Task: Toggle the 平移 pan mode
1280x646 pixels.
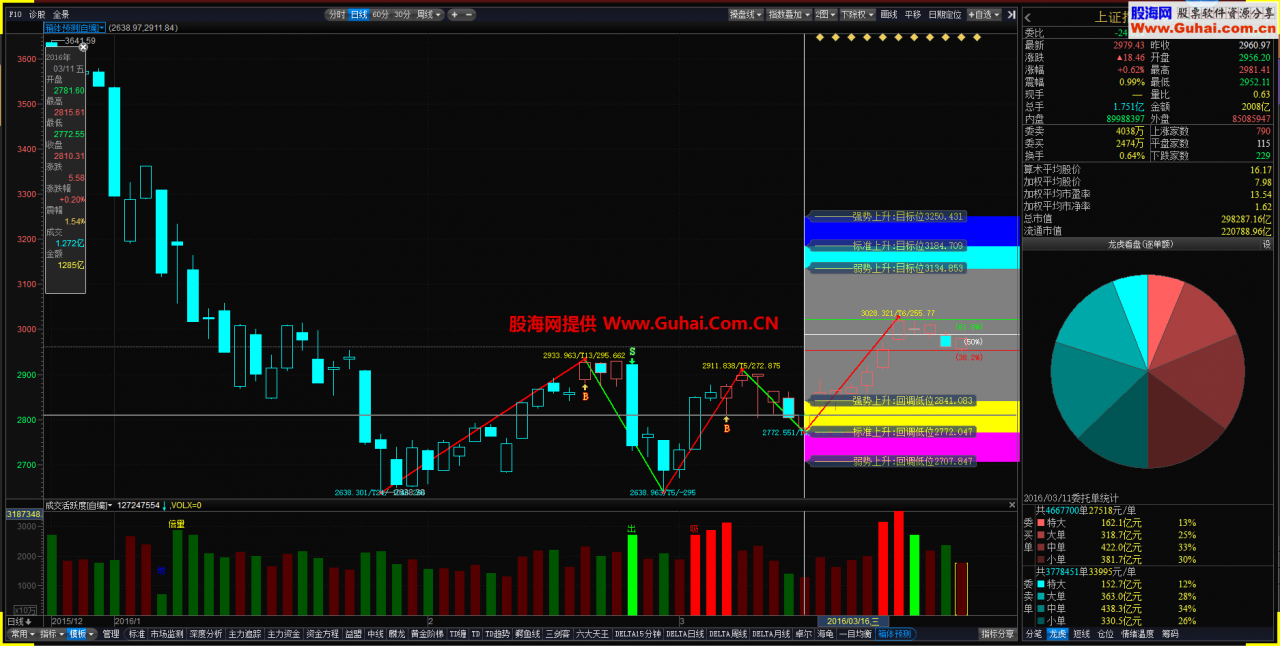Action: 912,15
